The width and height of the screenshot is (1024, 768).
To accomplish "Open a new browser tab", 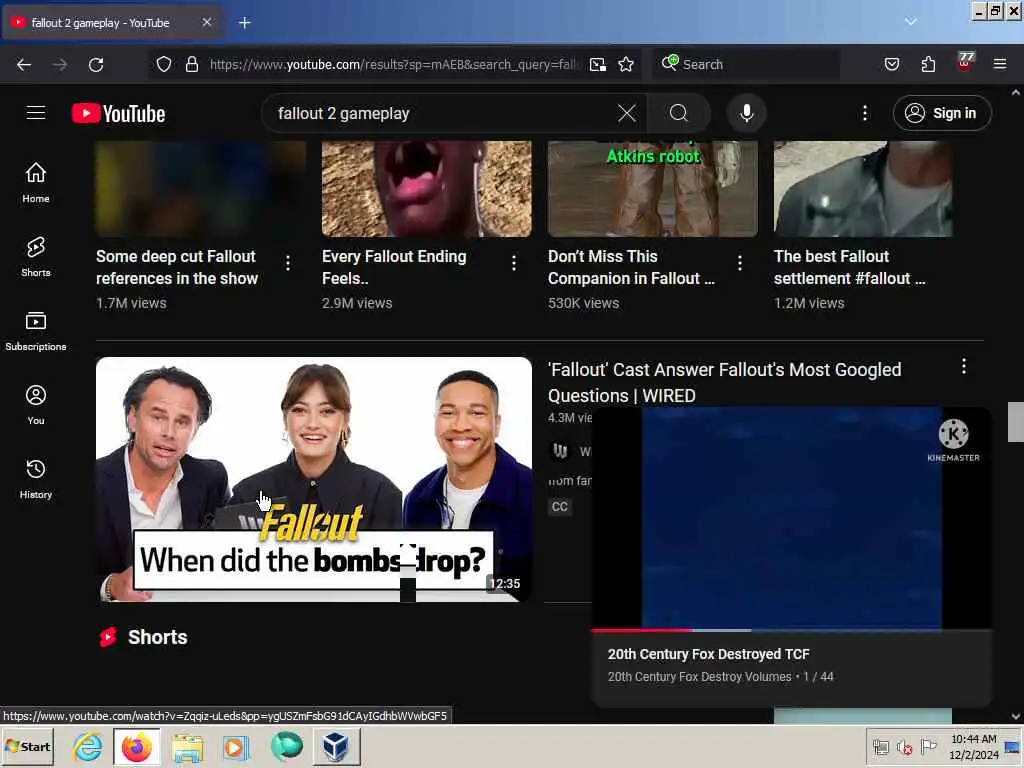I will 245,23.
